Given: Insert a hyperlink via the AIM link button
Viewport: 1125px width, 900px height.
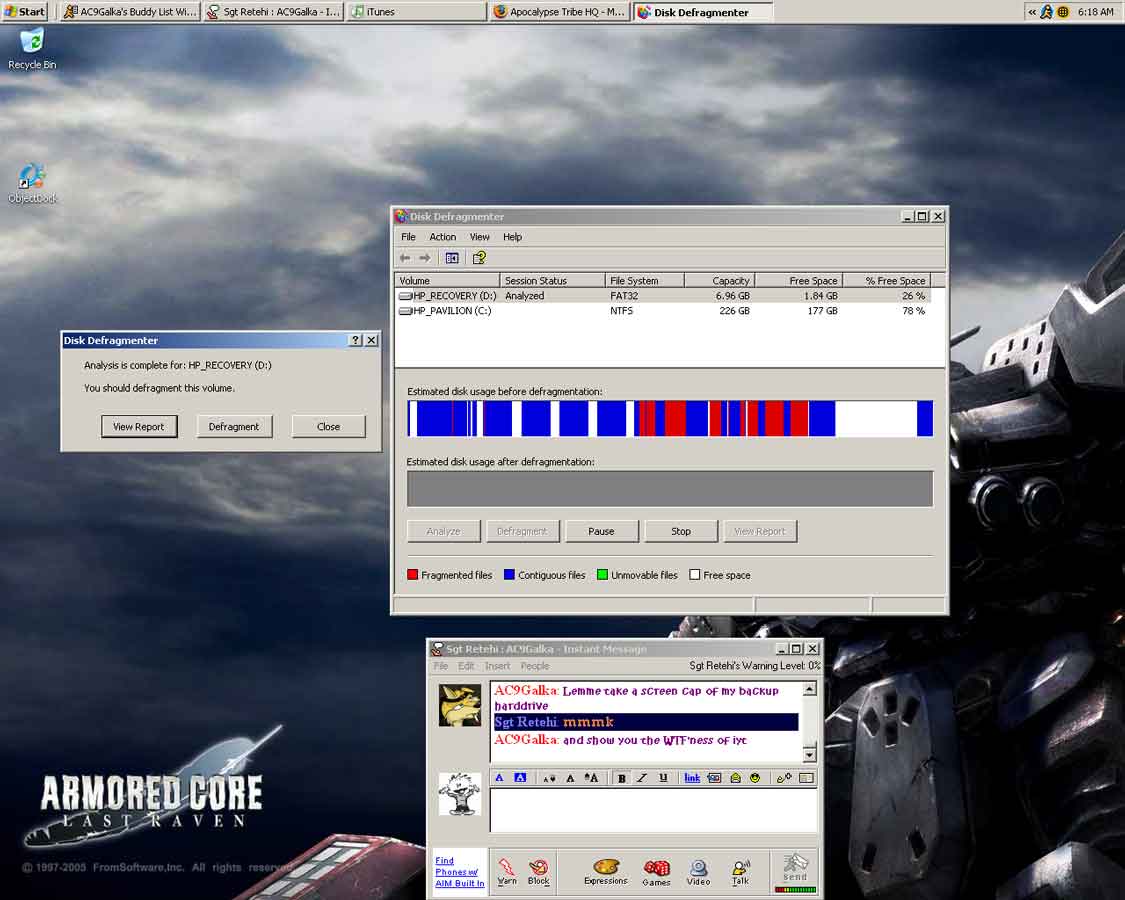Looking at the screenshot, I should [692, 778].
